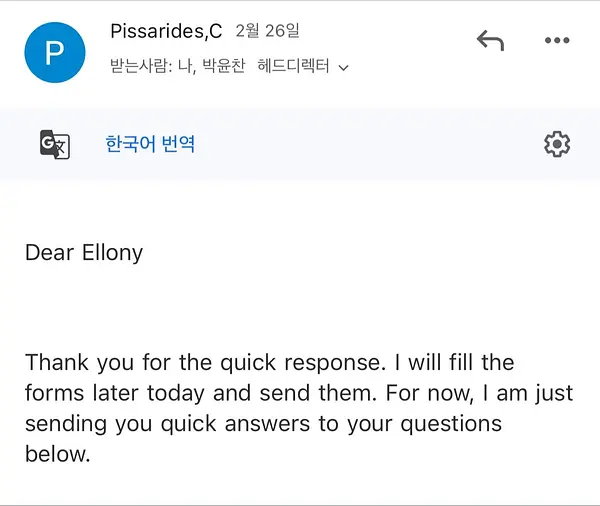Select sender name Pissarides,C

pos(166,31)
